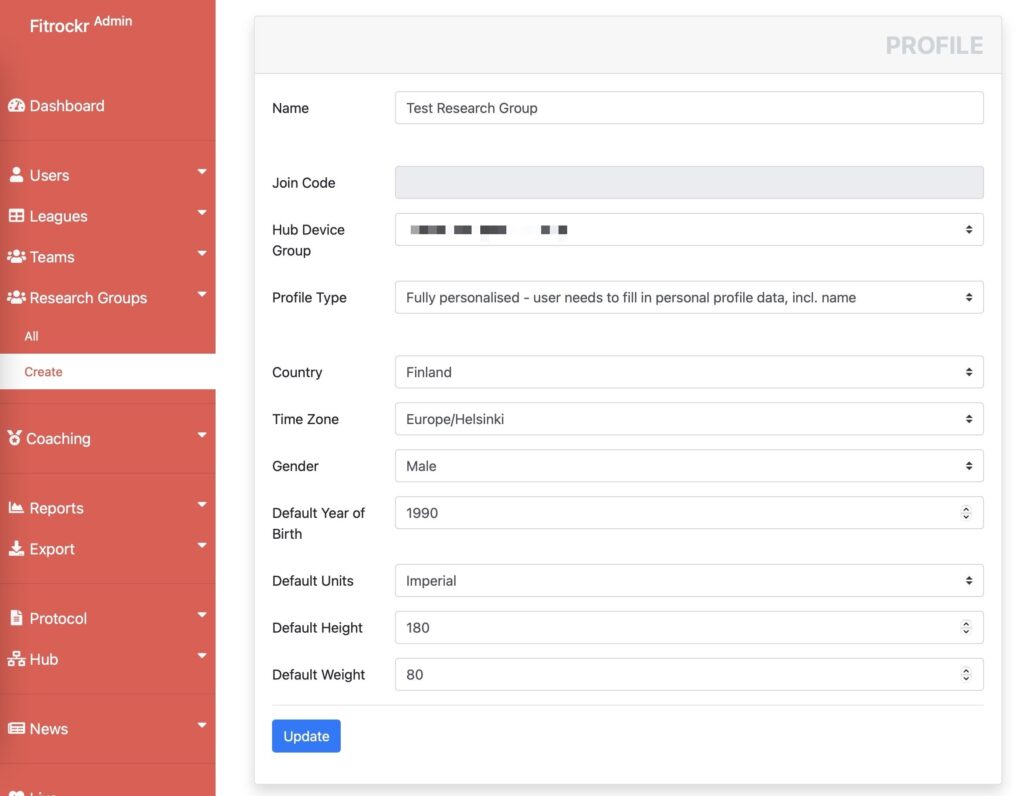Open the Gender dropdown showing Male

pyautogui.click(x=689, y=466)
